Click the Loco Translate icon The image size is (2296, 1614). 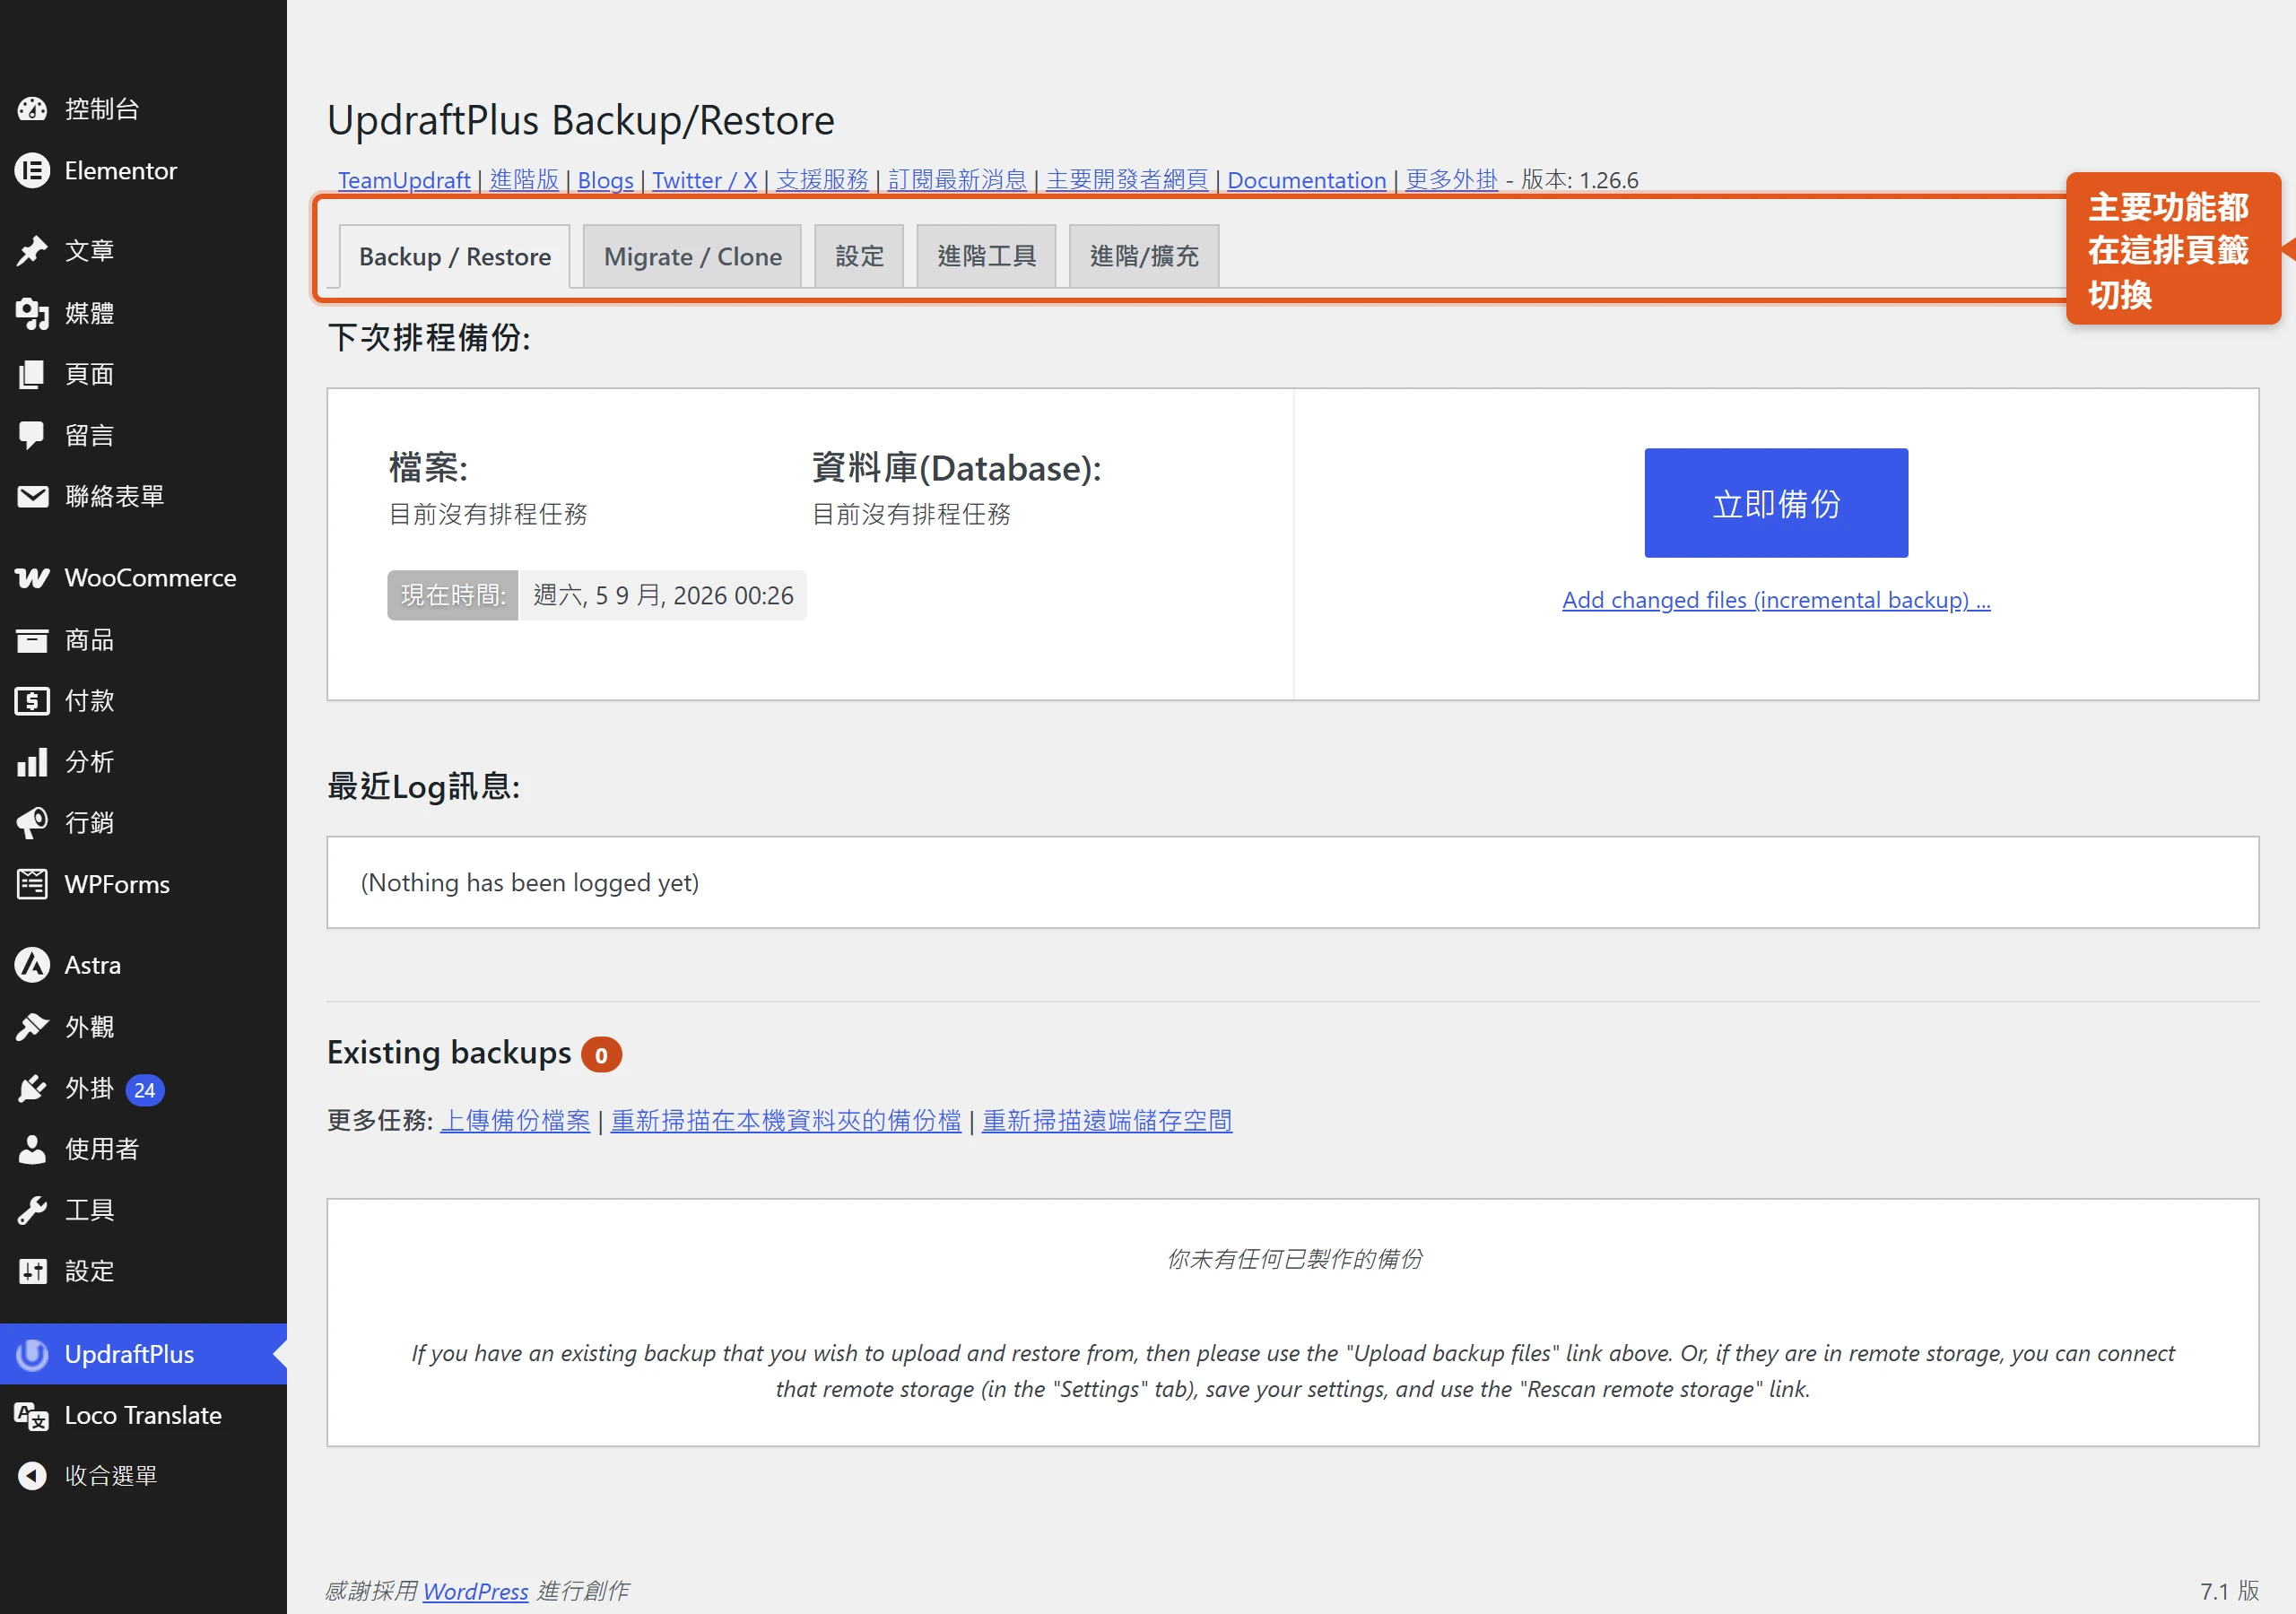coord(32,1415)
